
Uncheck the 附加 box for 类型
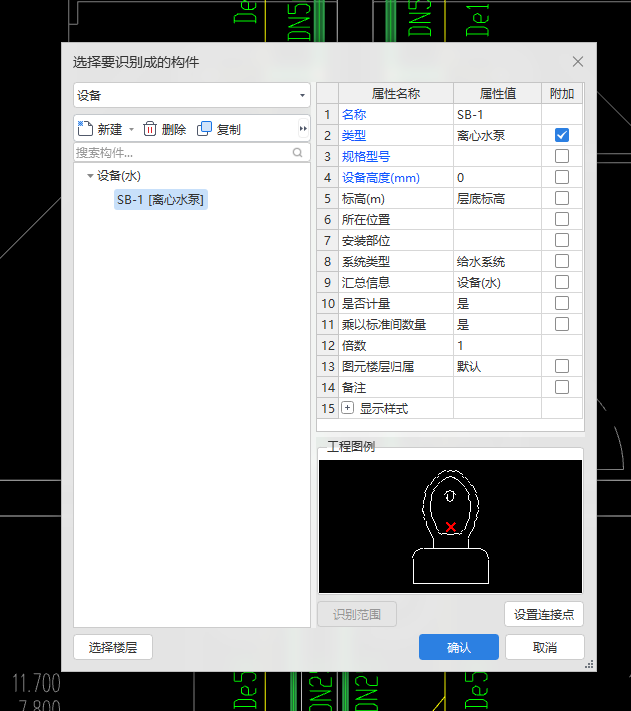(562, 135)
